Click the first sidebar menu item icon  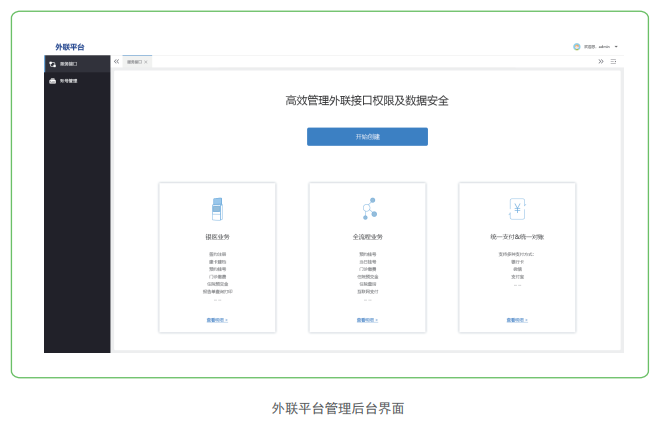(x=52, y=64)
